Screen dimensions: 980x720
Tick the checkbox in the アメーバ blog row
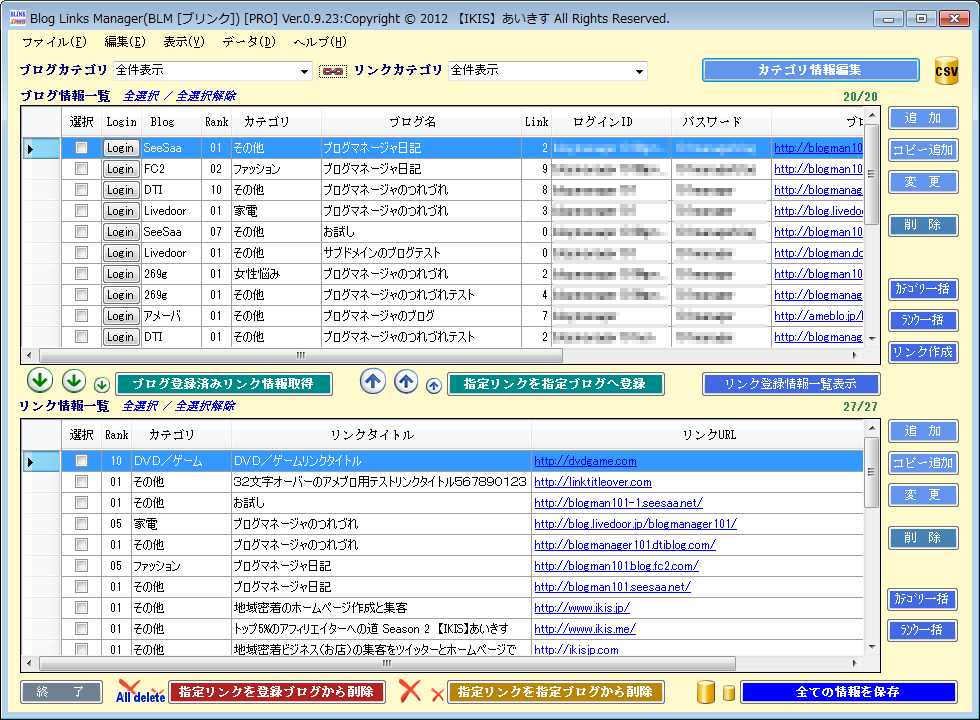81,316
